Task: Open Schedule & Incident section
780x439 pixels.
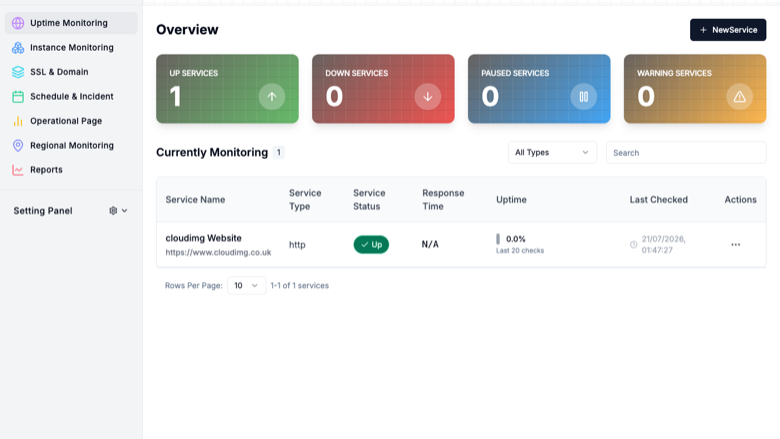Action: tap(71, 96)
